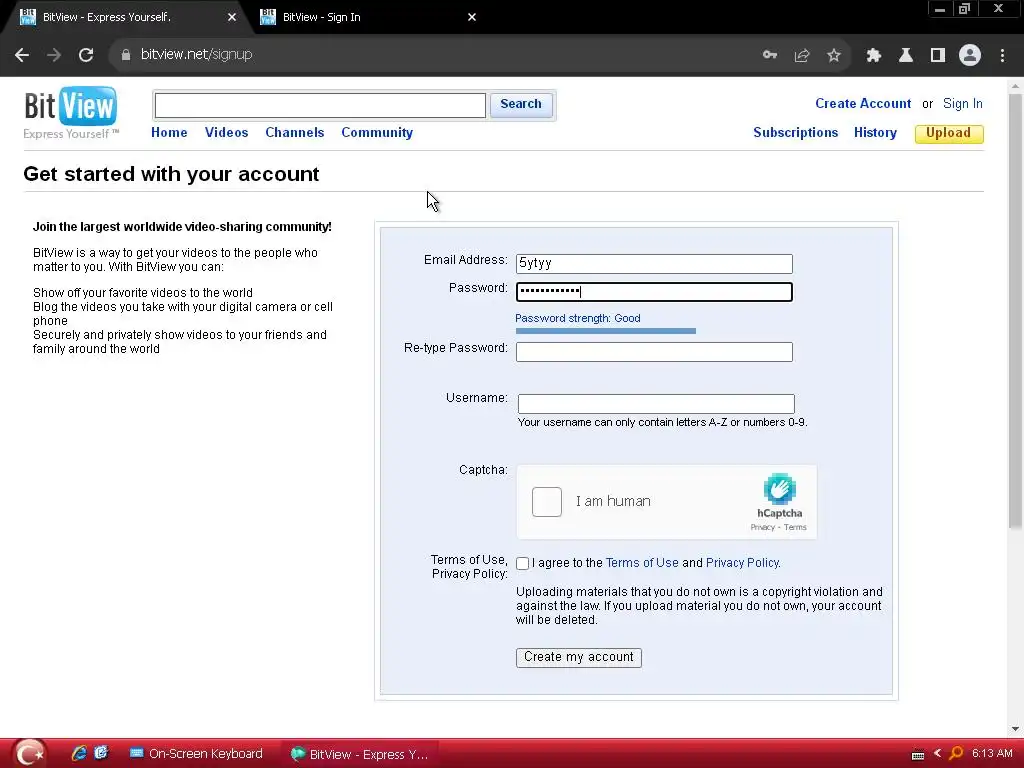Image resolution: width=1024 pixels, height=768 pixels.
Task: Expand hidden tray icons arrow
Action: [x=938, y=753]
